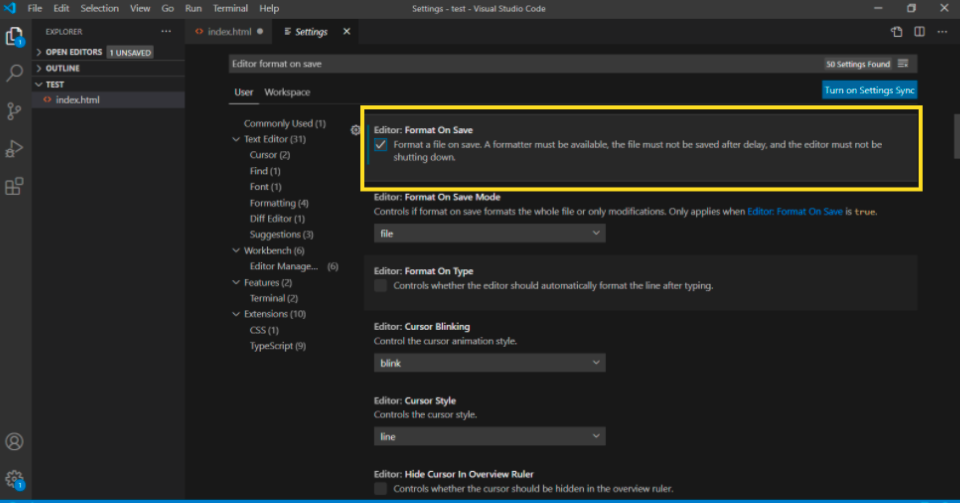Open editor More Actions ellipsis
This screenshot has height=503, width=960.
point(942,32)
